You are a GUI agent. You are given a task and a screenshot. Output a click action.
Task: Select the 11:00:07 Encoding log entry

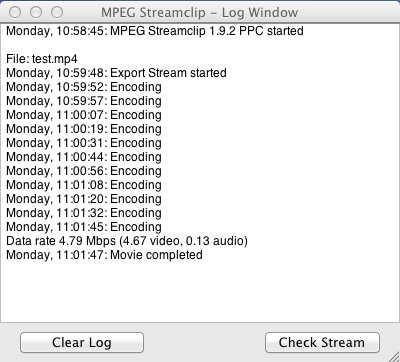coord(84,115)
